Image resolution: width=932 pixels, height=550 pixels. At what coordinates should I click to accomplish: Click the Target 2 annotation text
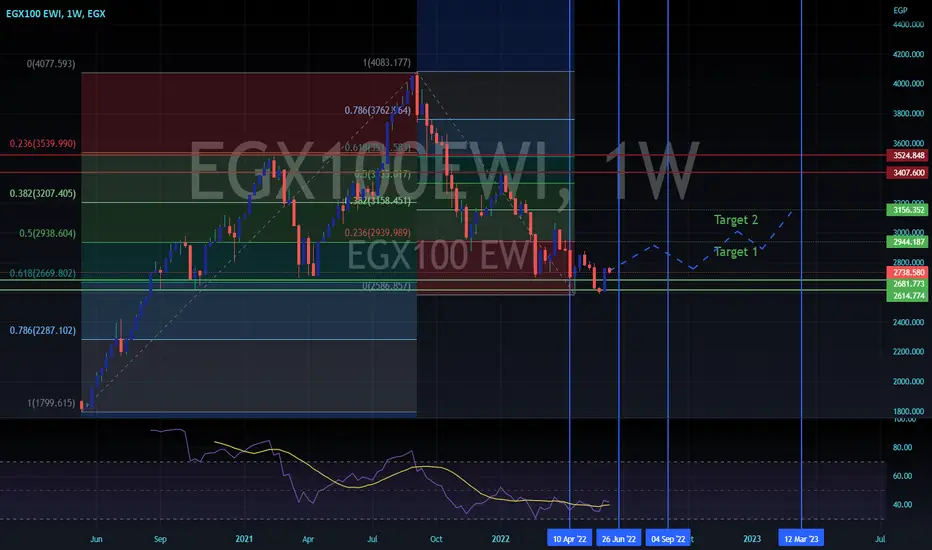[x=736, y=220]
